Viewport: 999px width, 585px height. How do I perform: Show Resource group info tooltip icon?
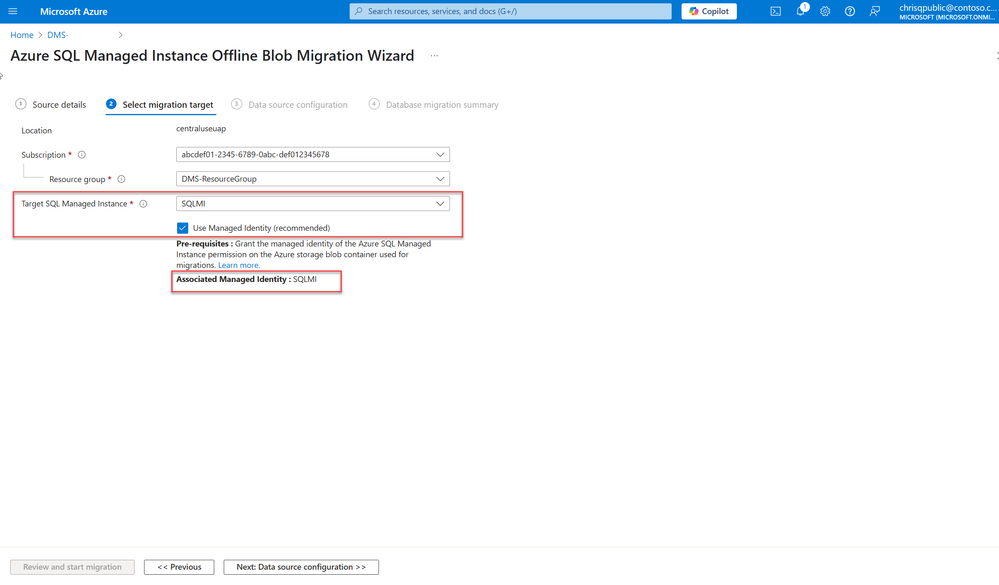(x=121, y=179)
